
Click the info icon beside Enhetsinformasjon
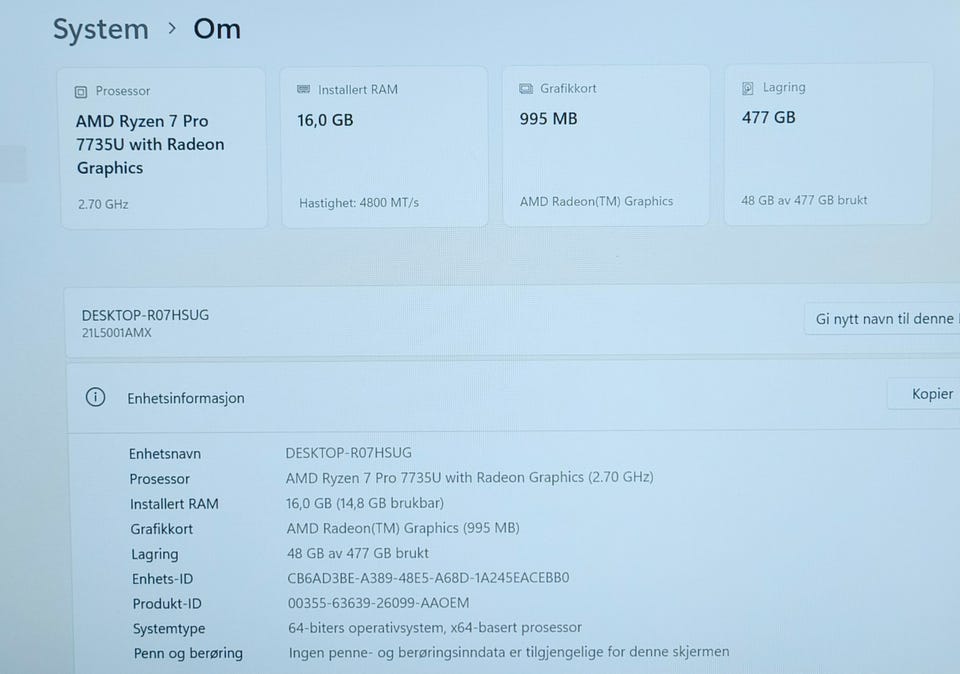(96, 397)
